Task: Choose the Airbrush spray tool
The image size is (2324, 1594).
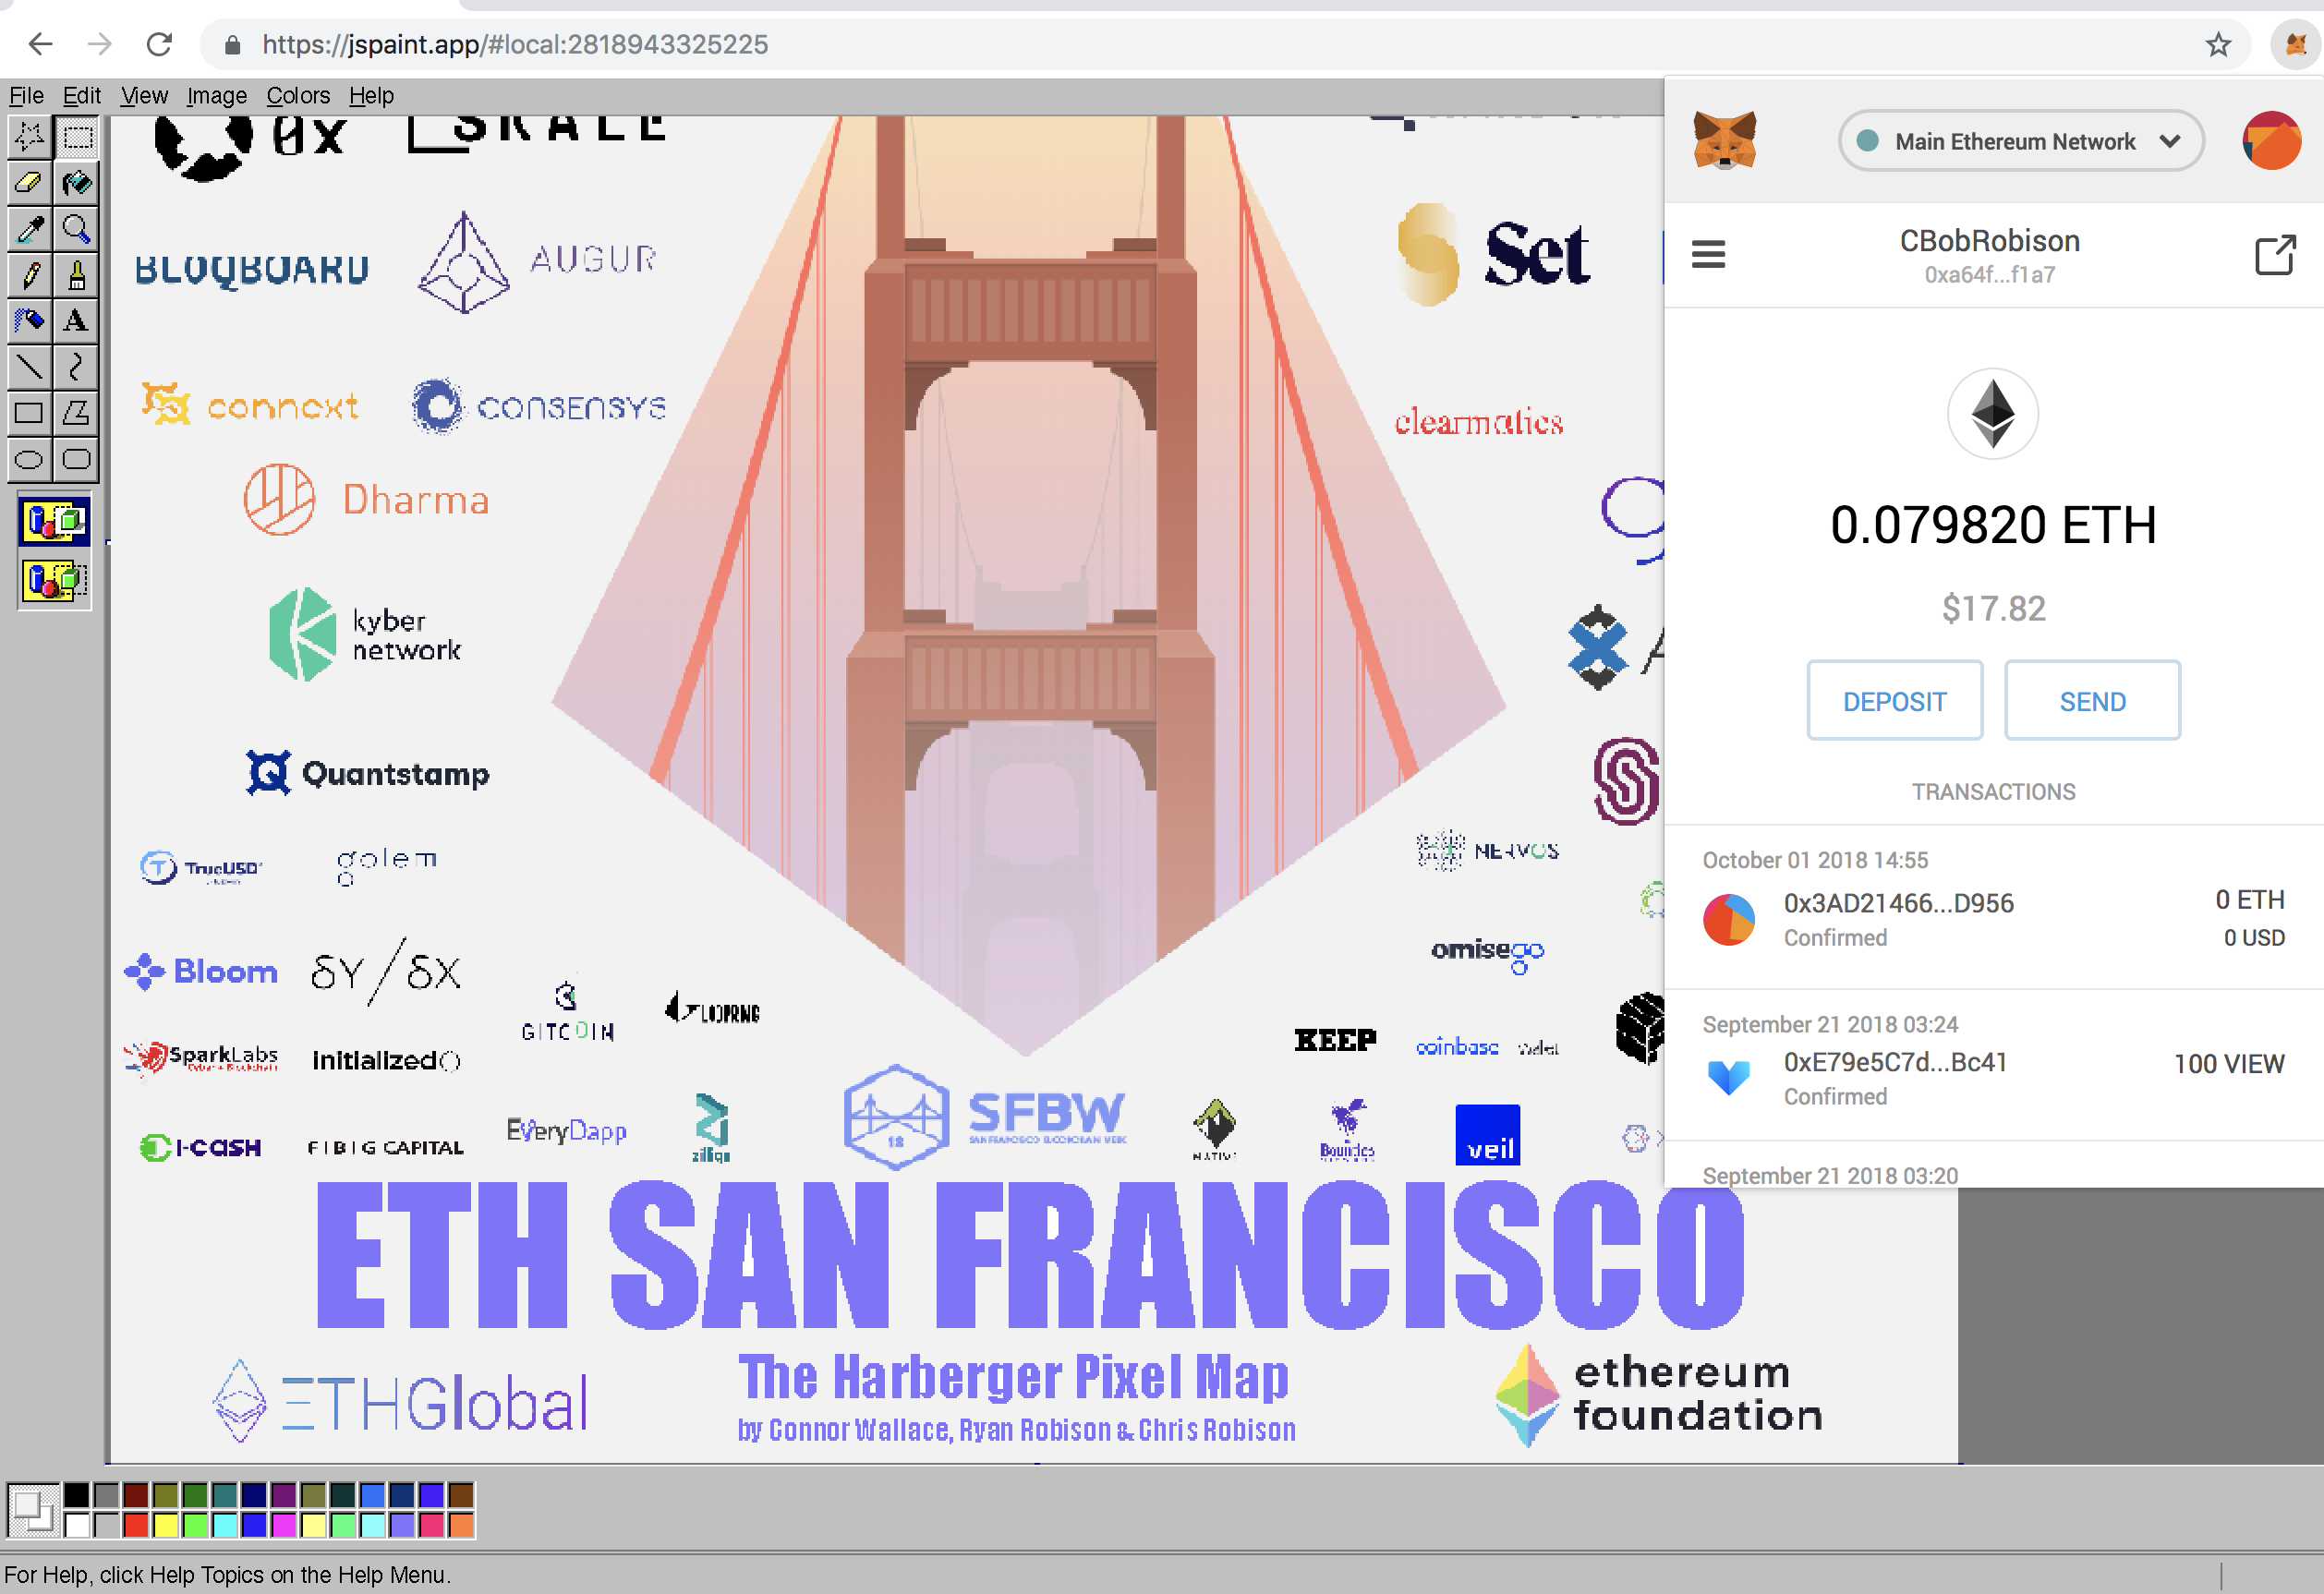Action: [x=29, y=321]
